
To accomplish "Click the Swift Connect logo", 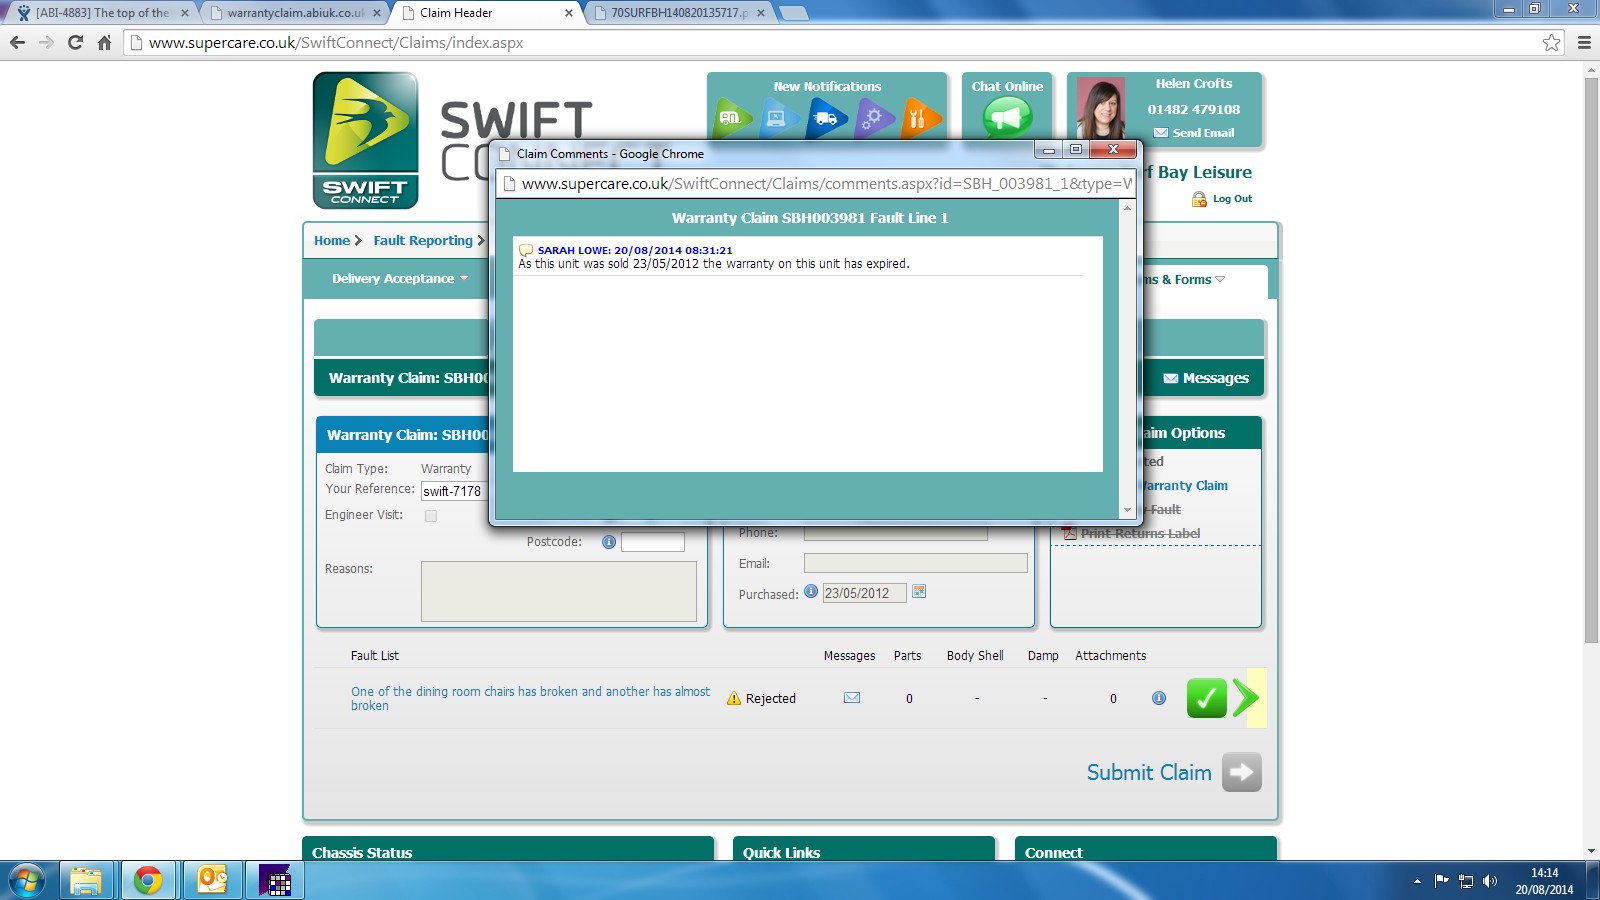I will pyautogui.click(x=365, y=140).
